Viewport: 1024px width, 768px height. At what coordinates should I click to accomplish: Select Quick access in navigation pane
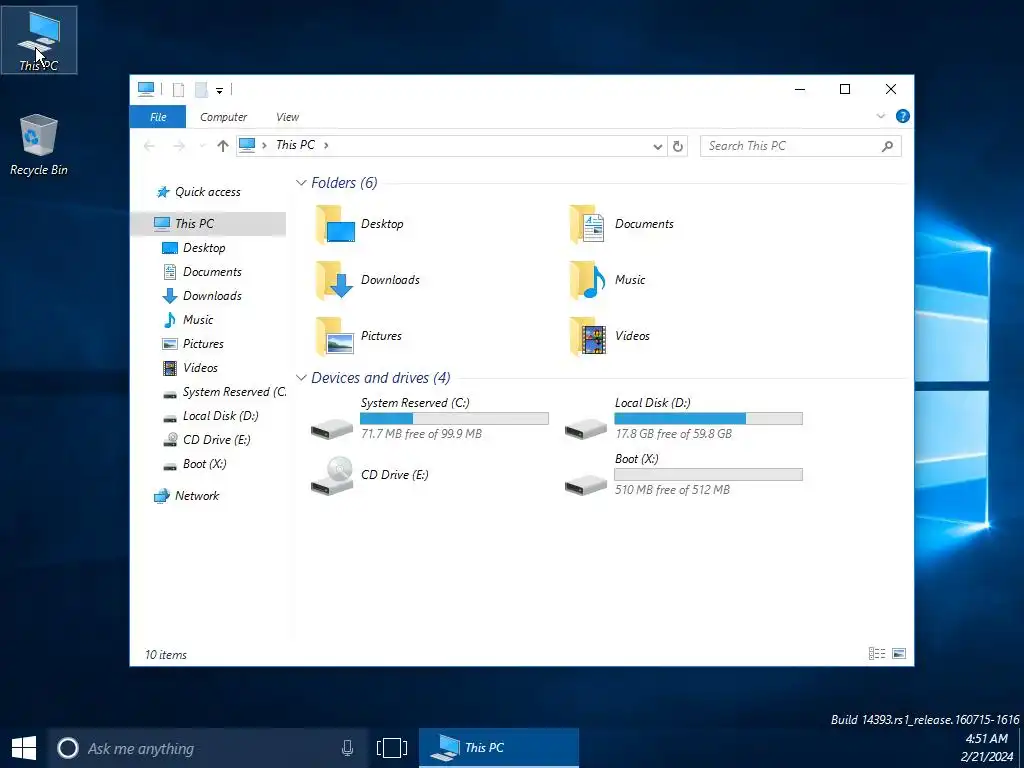coord(208,192)
